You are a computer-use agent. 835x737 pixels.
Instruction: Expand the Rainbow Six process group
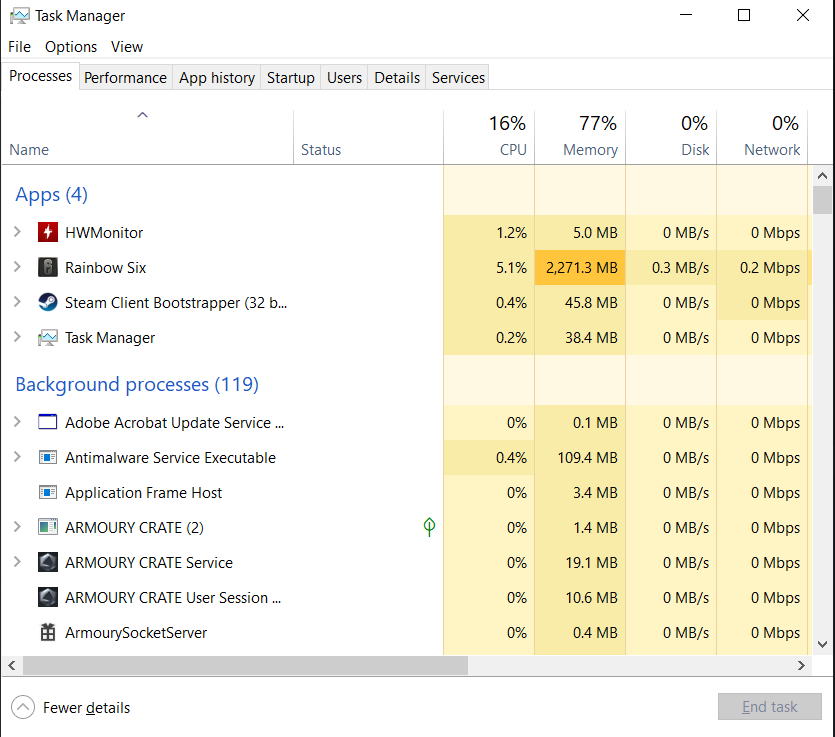tap(17, 267)
